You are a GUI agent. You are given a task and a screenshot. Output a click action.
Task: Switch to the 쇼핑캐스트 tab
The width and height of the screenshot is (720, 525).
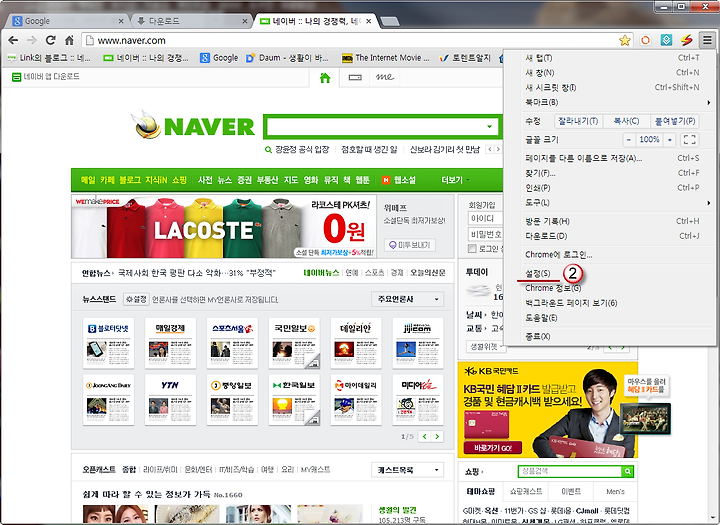coord(525,491)
